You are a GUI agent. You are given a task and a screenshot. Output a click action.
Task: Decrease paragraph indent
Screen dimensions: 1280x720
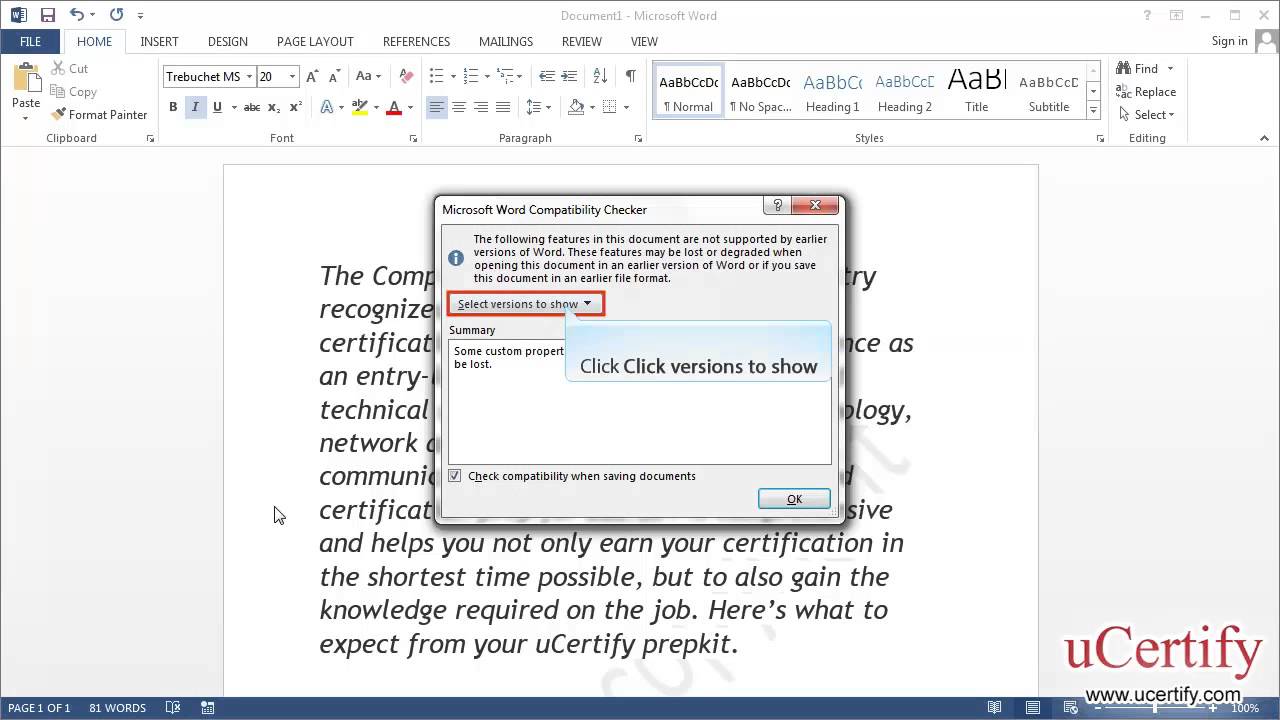[x=547, y=76]
